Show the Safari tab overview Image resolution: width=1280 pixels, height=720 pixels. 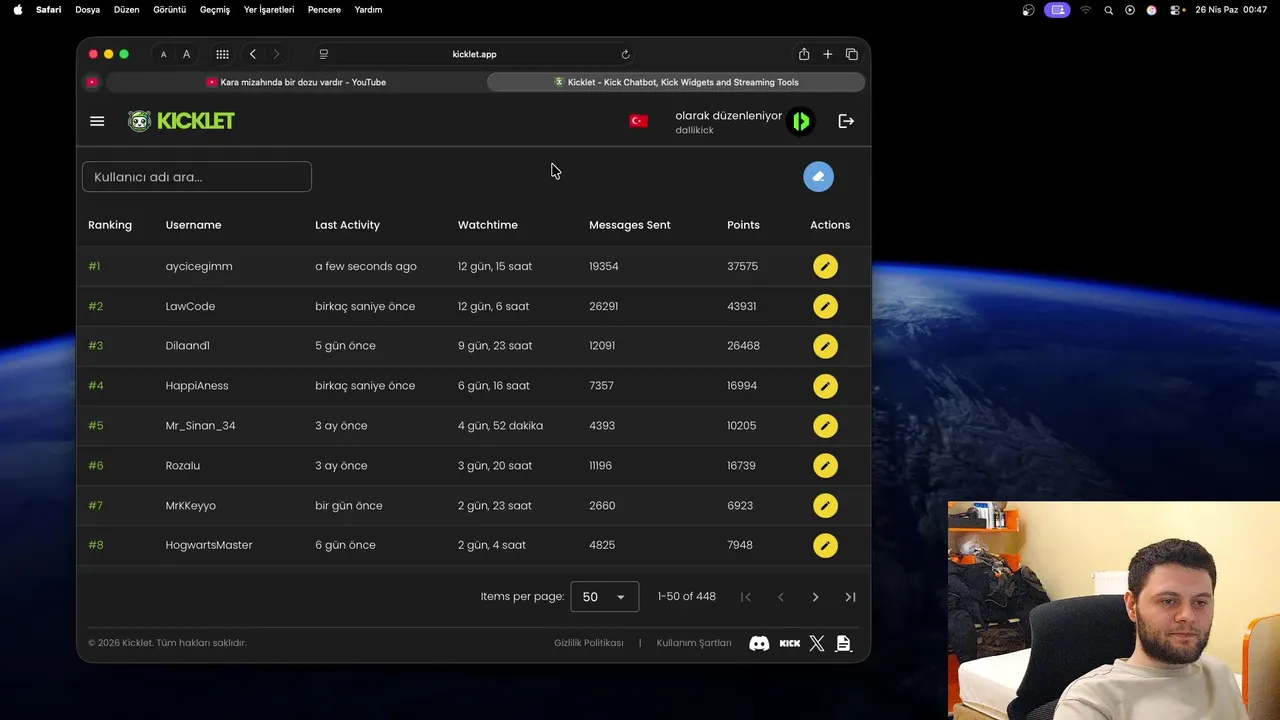tap(852, 54)
